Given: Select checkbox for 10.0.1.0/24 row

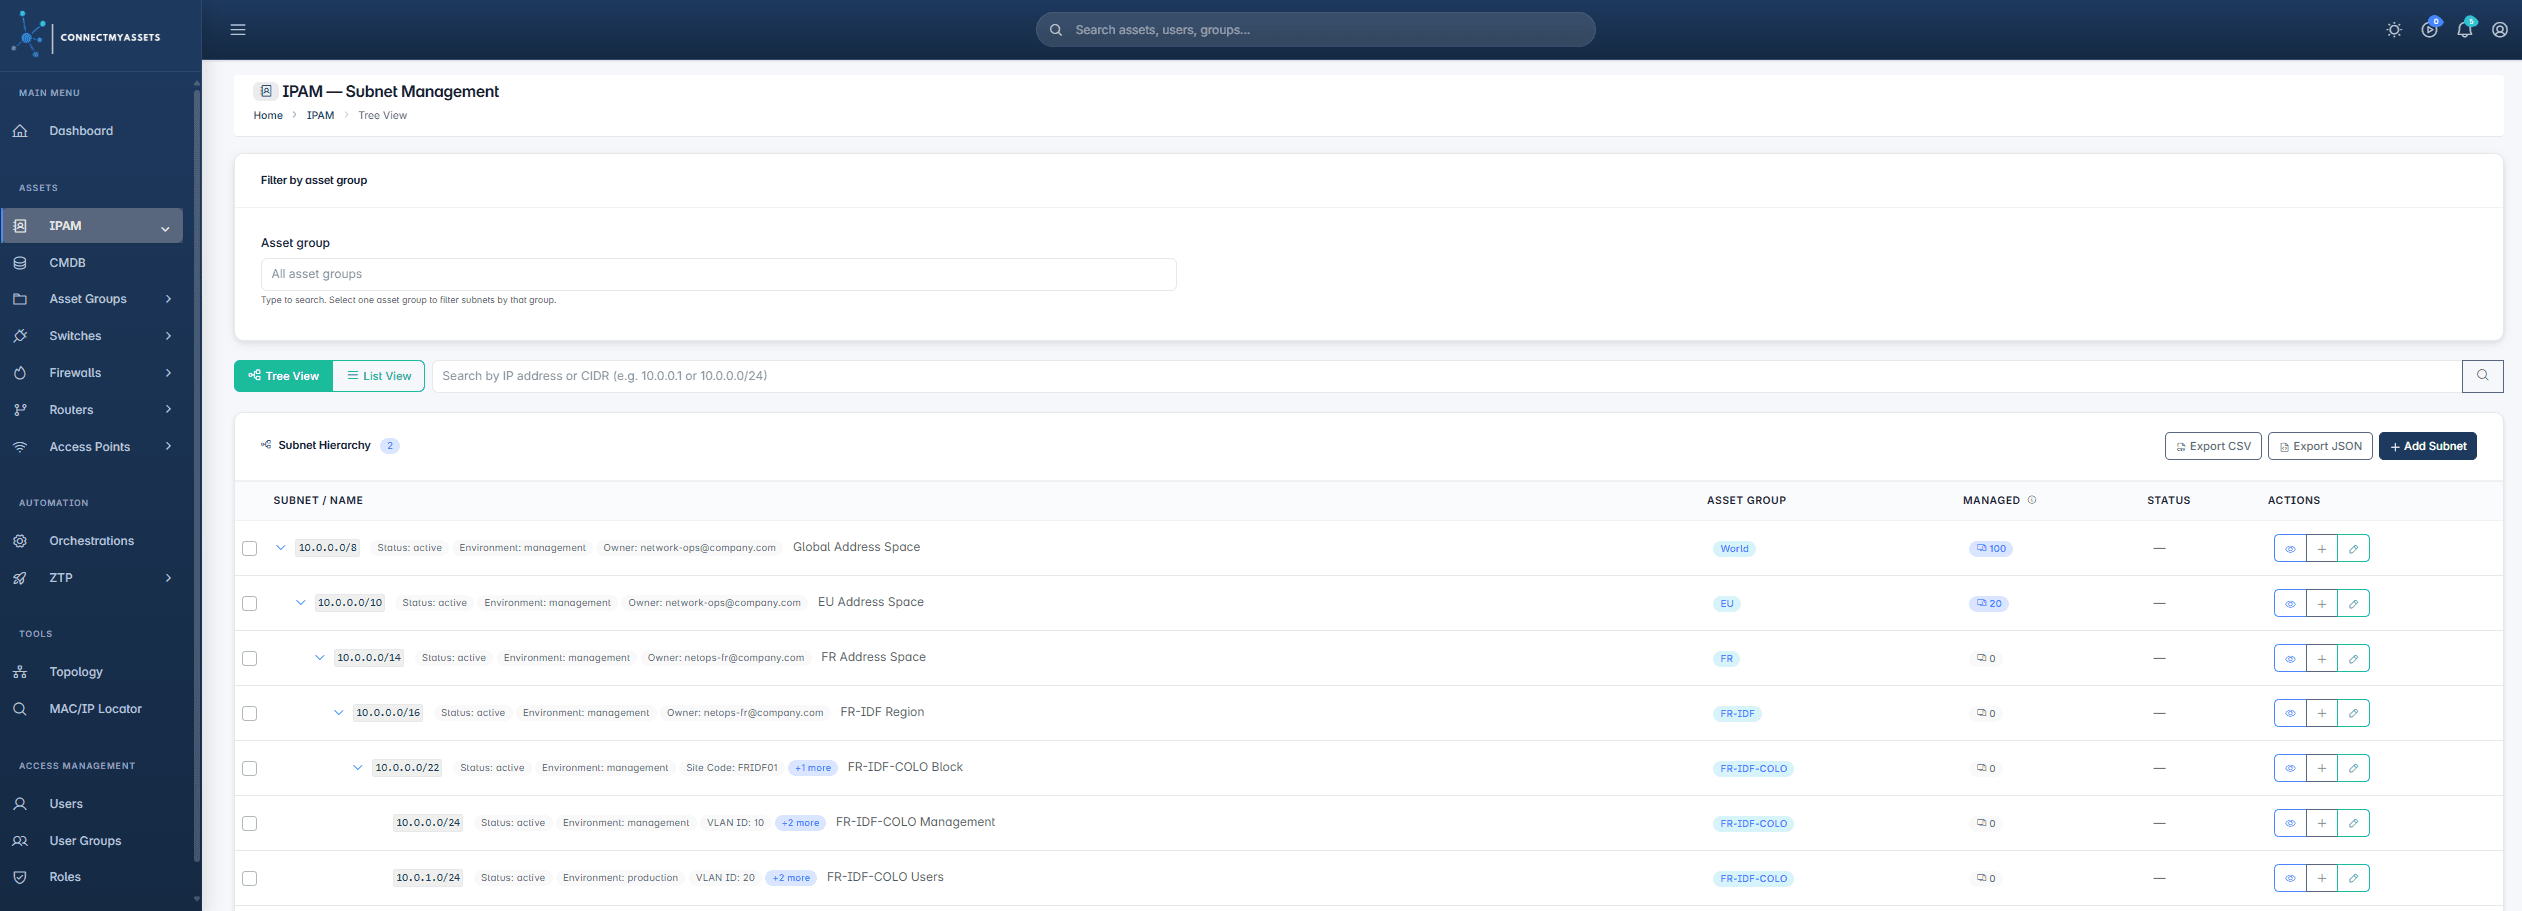Looking at the screenshot, I should pos(250,878).
